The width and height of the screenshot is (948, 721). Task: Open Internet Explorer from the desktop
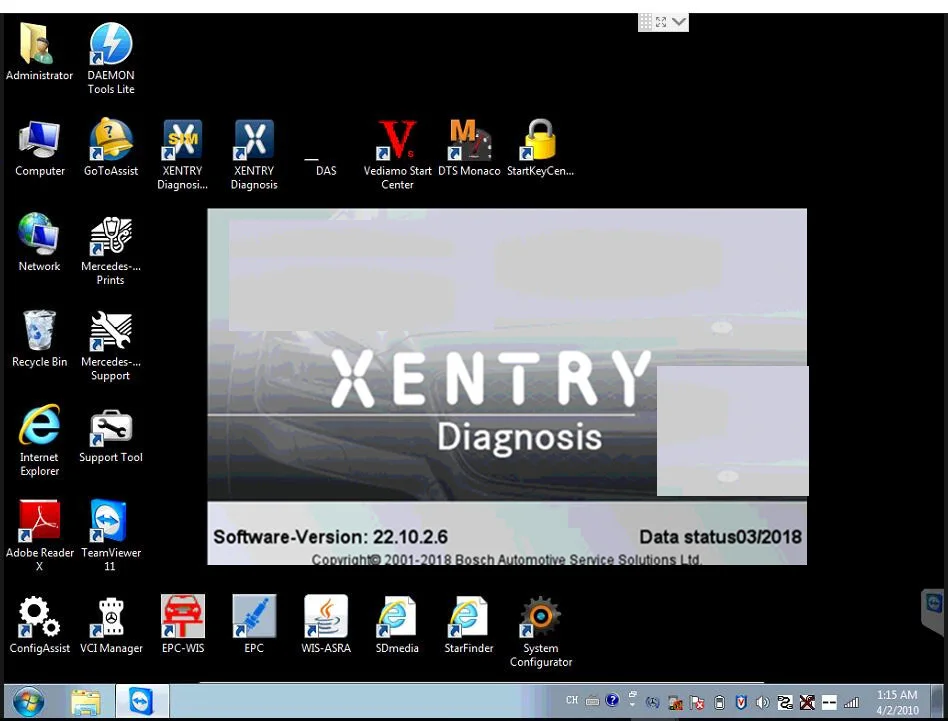[39, 440]
